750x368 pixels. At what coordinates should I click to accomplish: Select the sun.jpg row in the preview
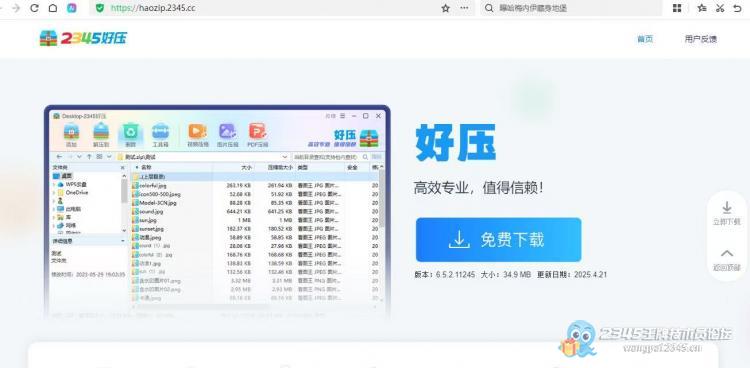click(x=255, y=220)
